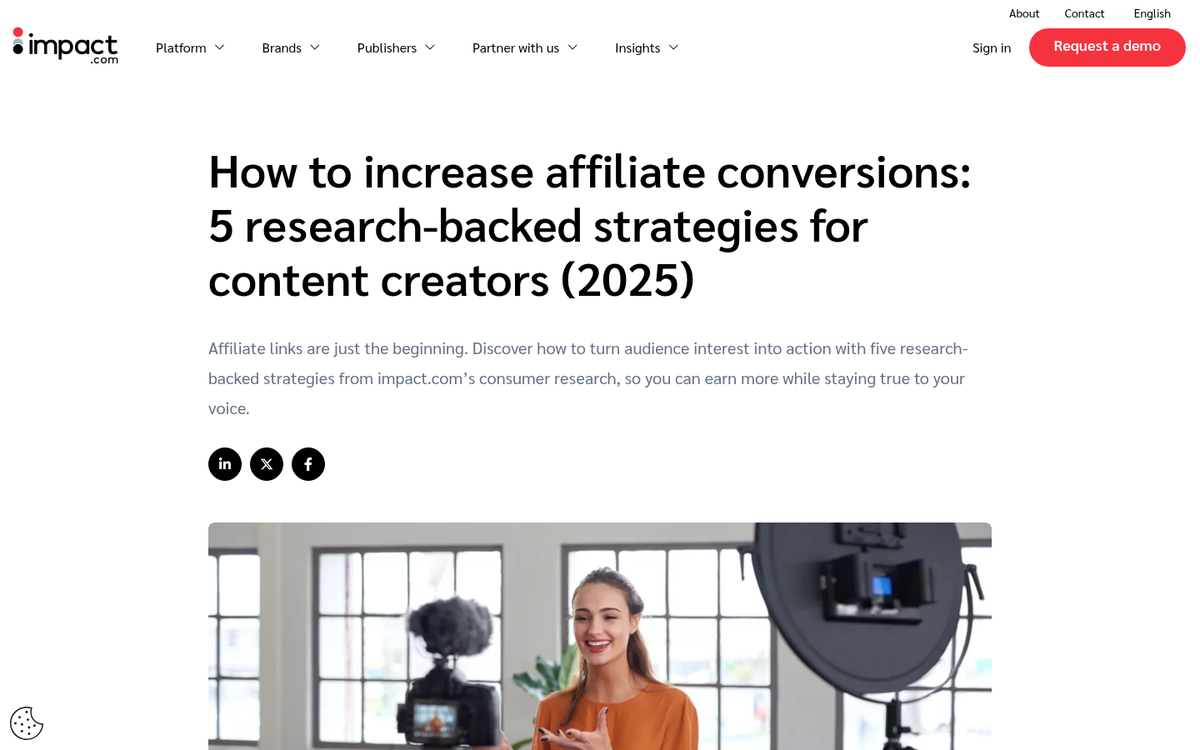Expand the Brands dropdown menu
1200x750 pixels.
tap(290, 48)
